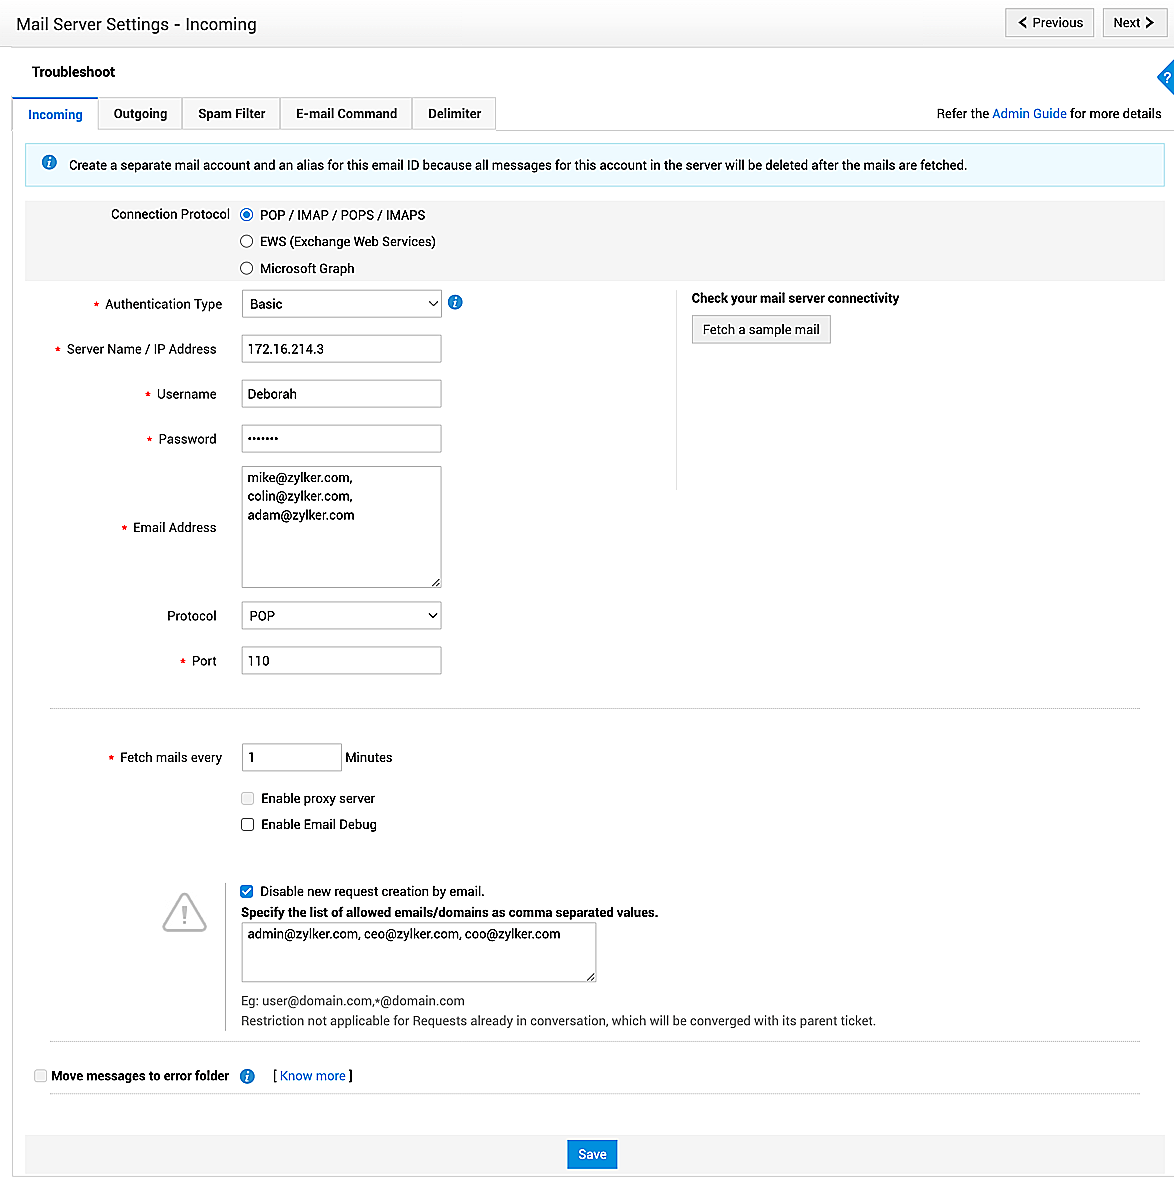The width and height of the screenshot is (1174, 1186).
Task: Select Microsoft Graph connection protocol
Action: click(247, 268)
